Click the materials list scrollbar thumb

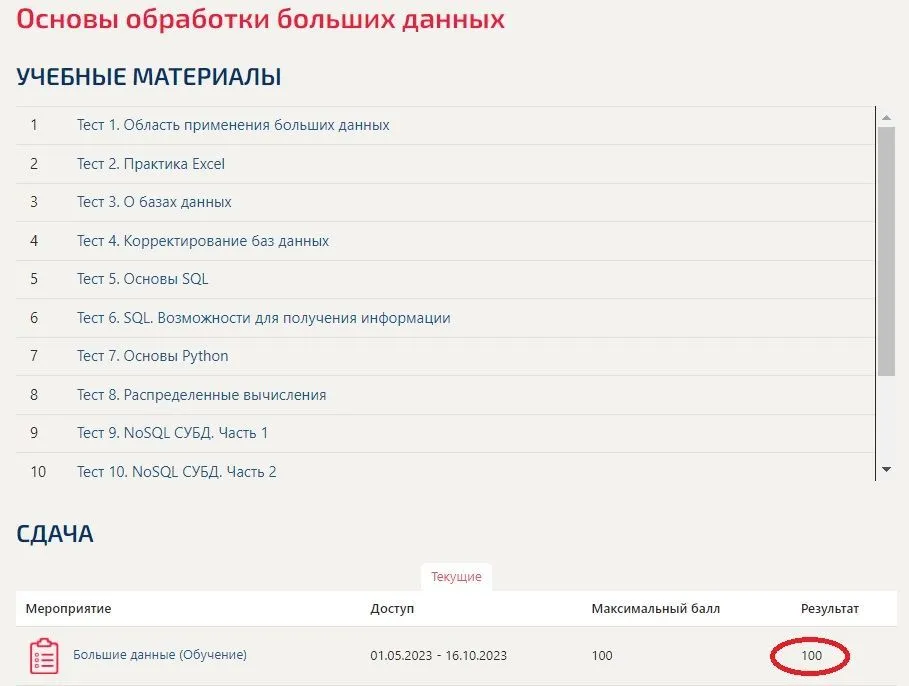(x=885, y=250)
